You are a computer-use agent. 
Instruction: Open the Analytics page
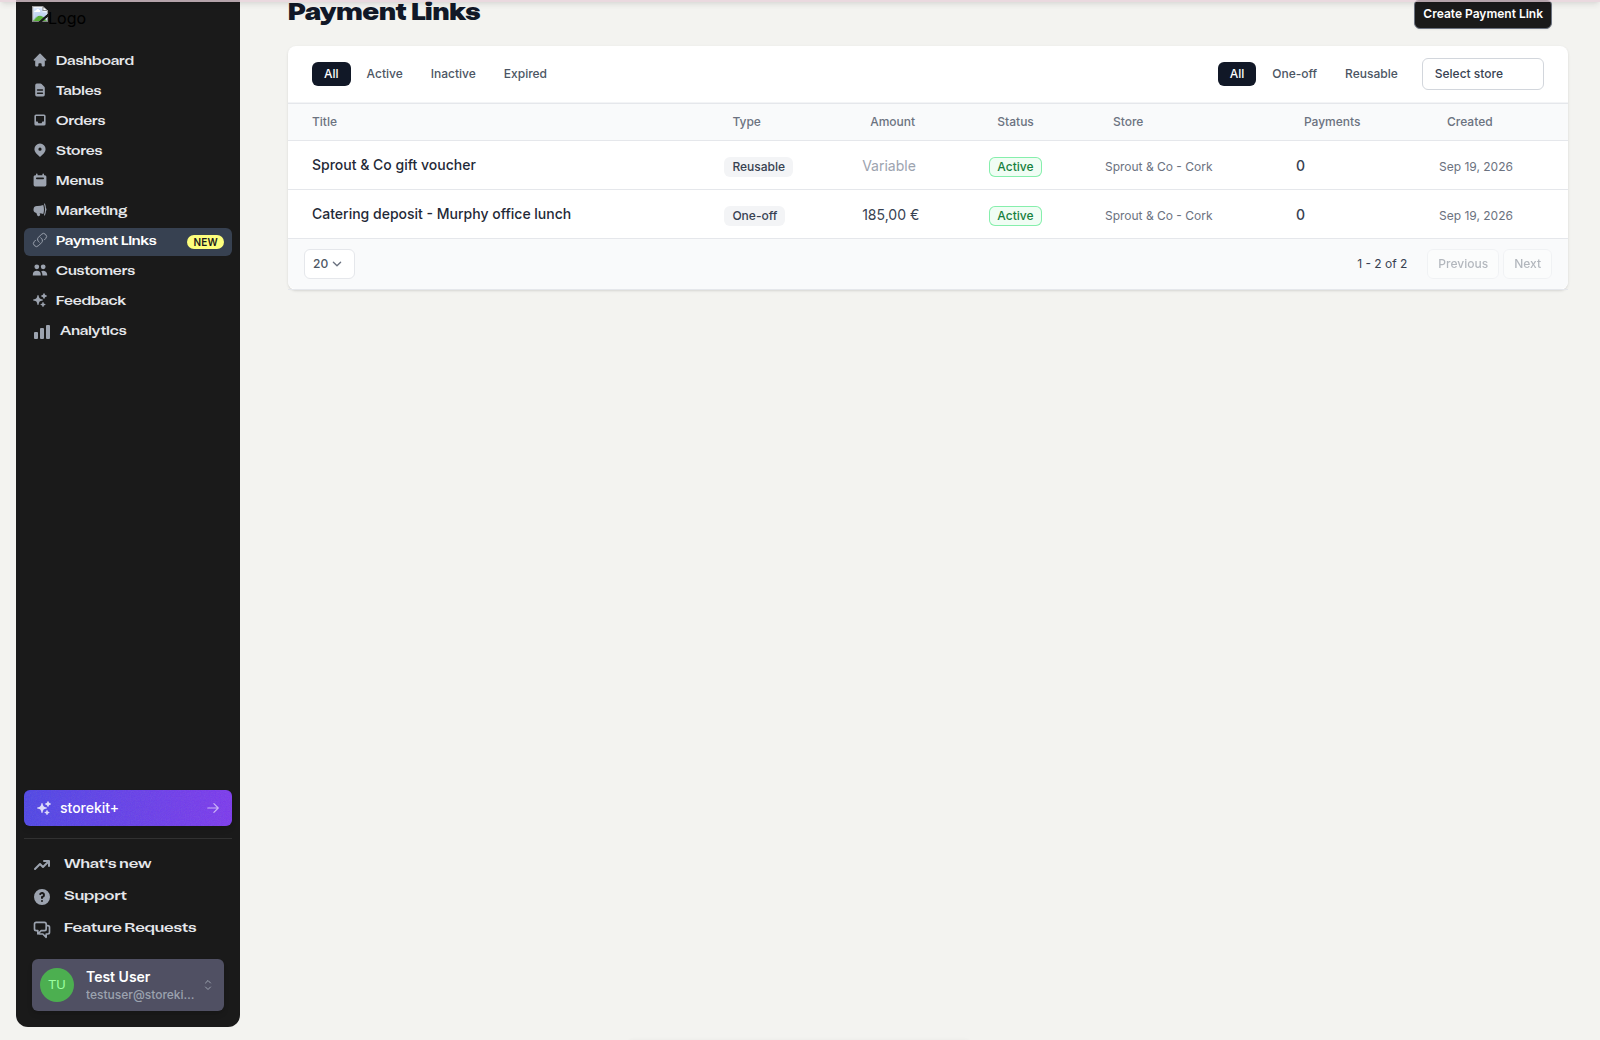pyautogui.click(x=128, y=331)
